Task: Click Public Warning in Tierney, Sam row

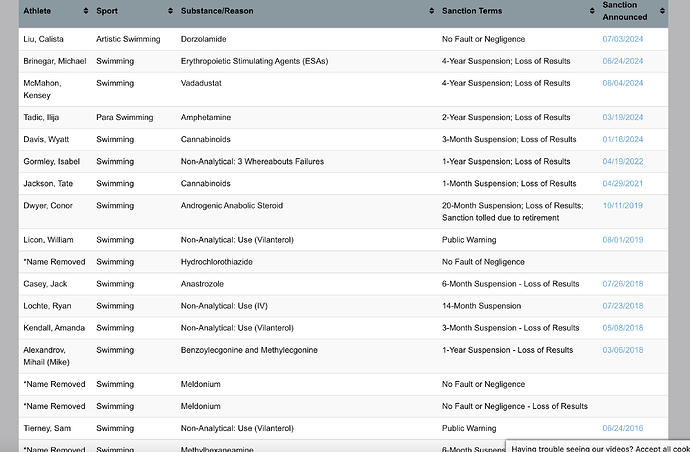Action: click(469, 428)
